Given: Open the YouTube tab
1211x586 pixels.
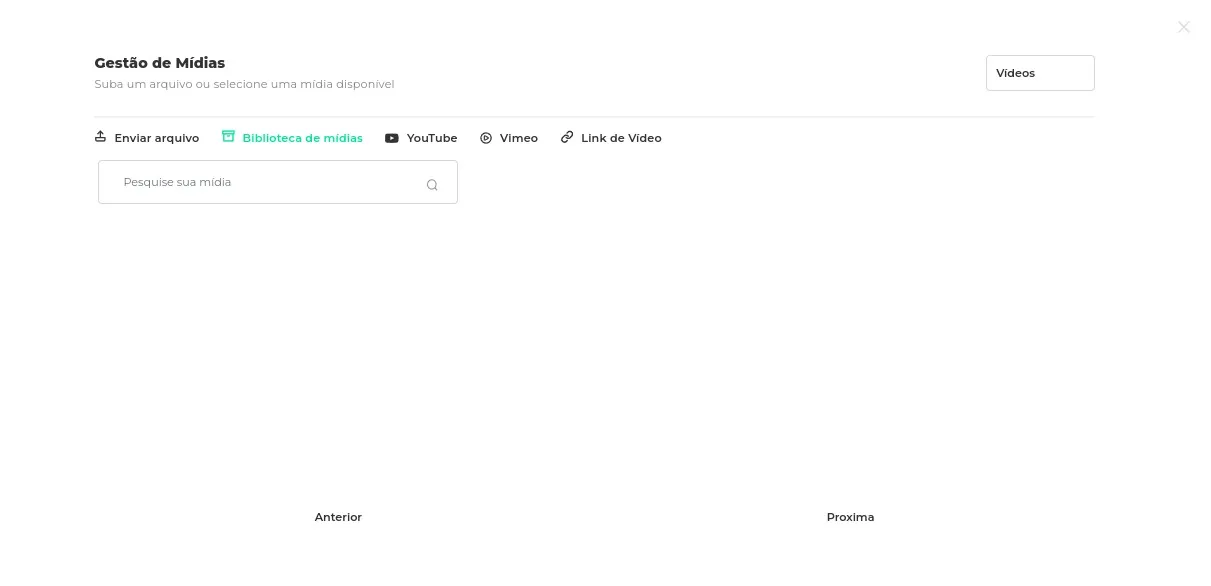Looking at the screenshot, I should pos(421,138).
